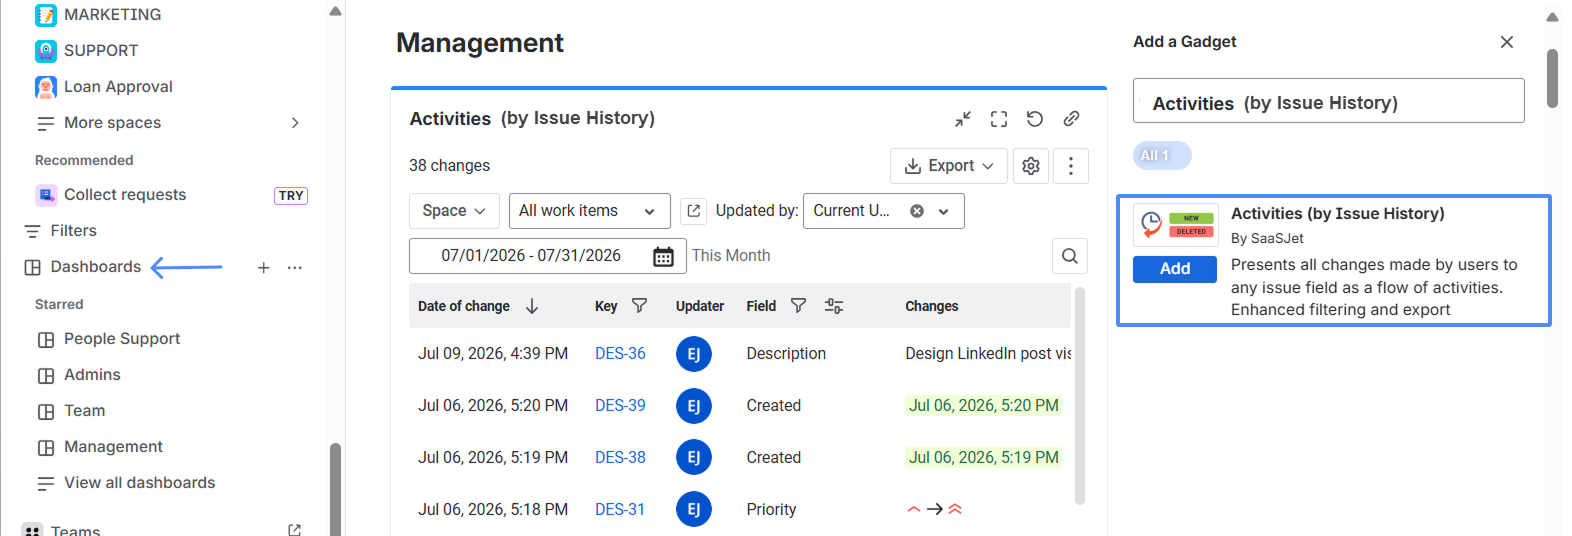1572x536 pixels.
Task: Open the gadget settings gear
Action: point(1031,166)
